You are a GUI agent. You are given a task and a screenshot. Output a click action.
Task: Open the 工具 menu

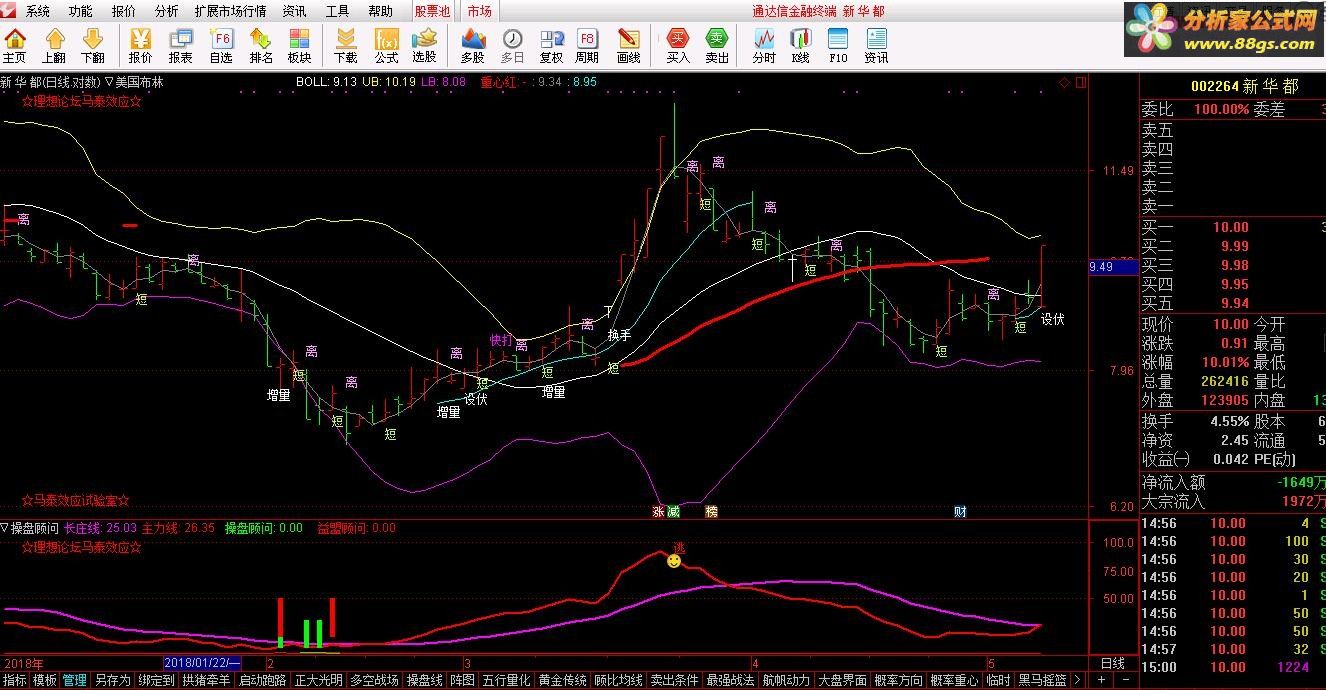coord(337,12)
